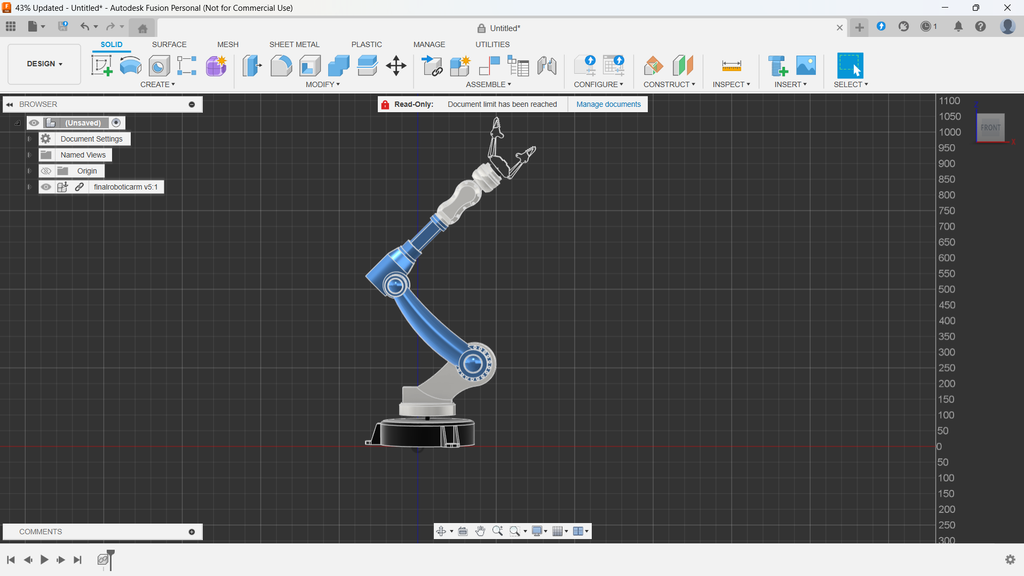Select the Combine tool

click(338, 65)
